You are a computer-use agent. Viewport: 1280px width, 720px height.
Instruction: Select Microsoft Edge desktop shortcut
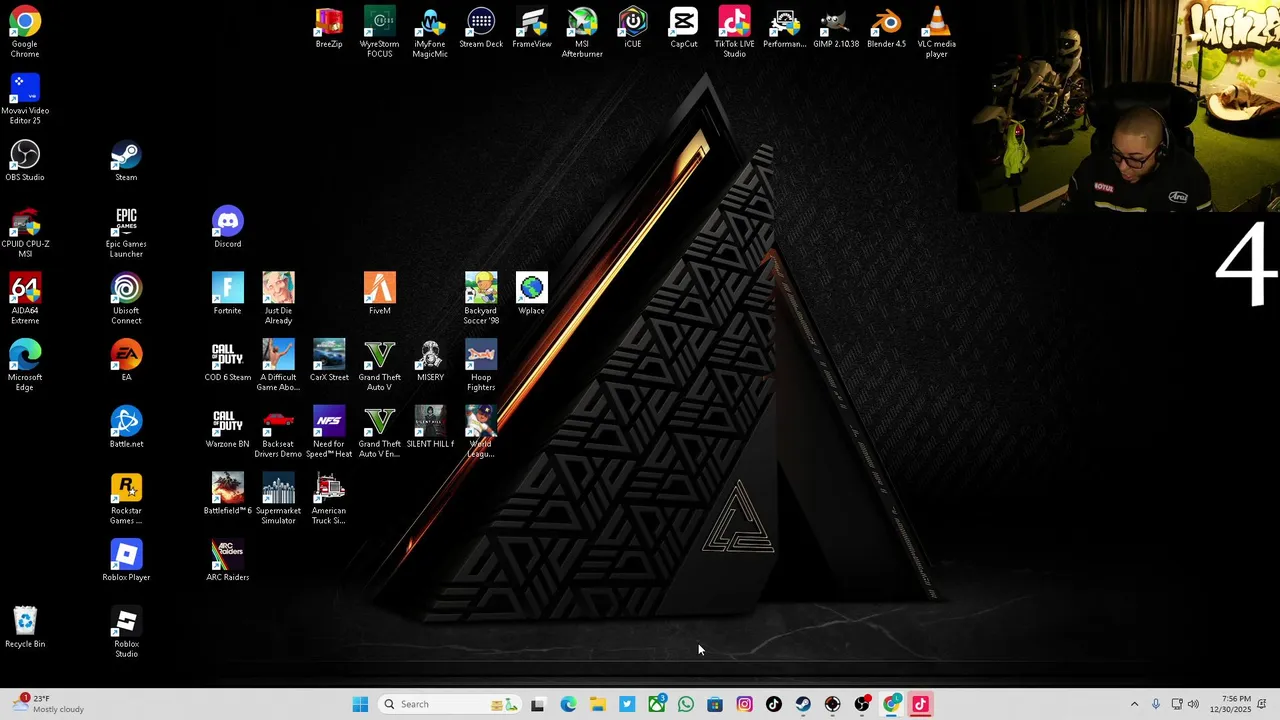[x=25, y=366]
